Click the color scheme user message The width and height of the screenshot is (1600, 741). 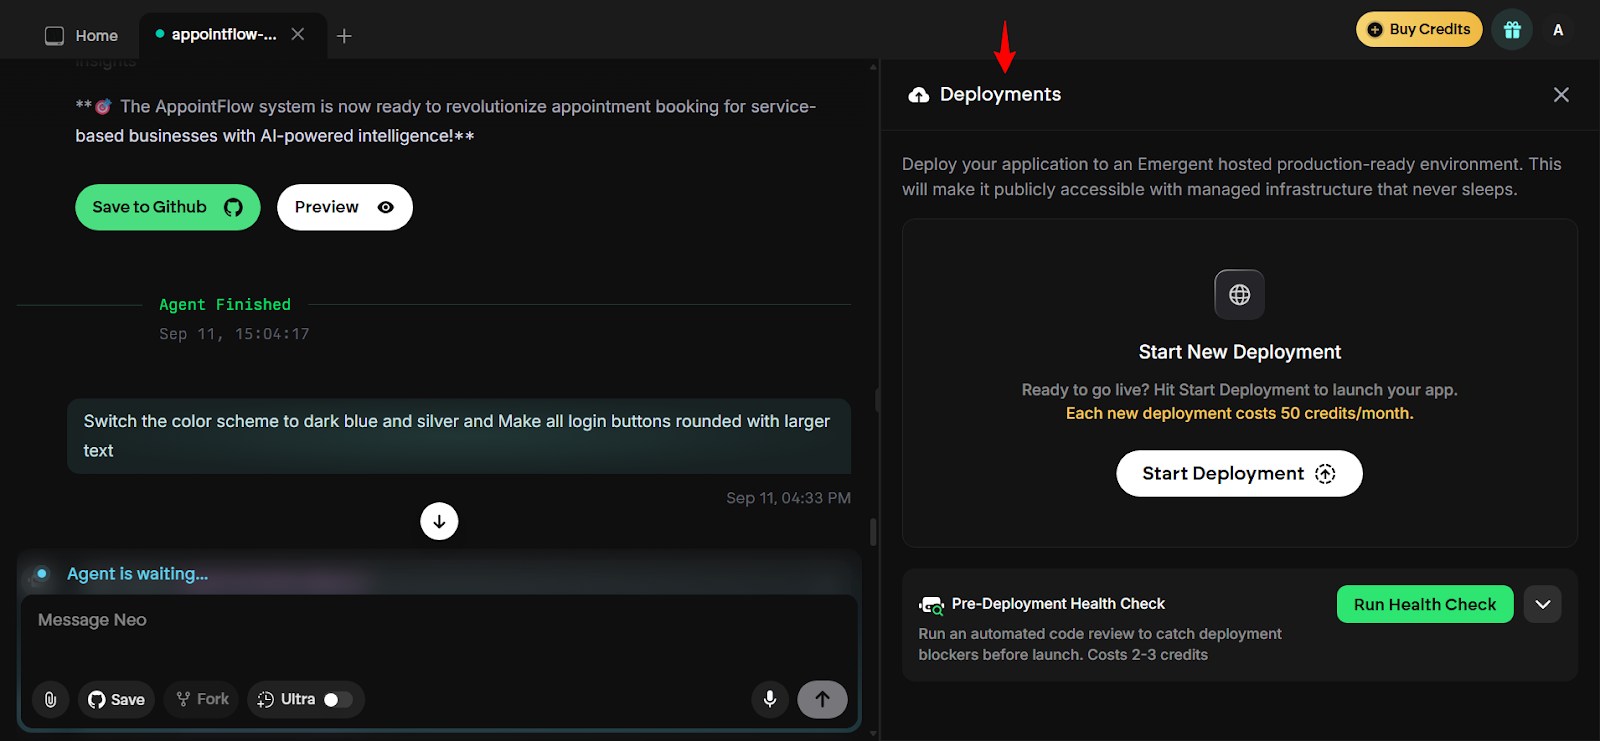[x=459, y=436]
